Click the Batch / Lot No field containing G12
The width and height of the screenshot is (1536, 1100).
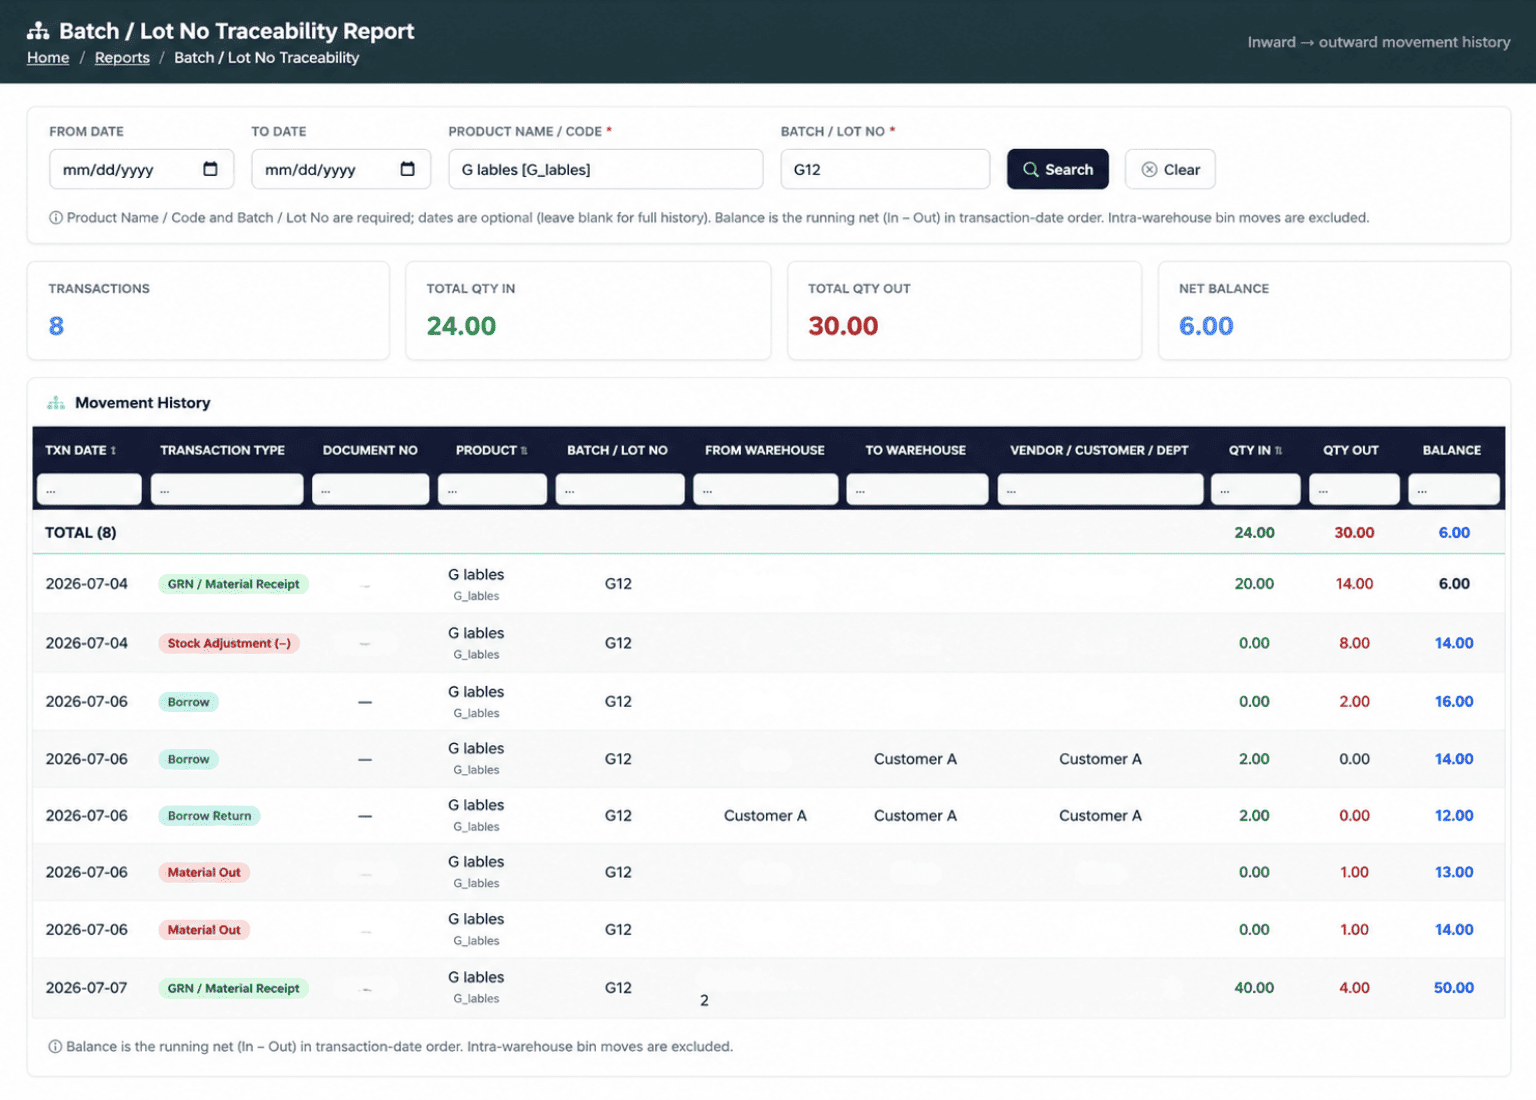coord(885,169)
